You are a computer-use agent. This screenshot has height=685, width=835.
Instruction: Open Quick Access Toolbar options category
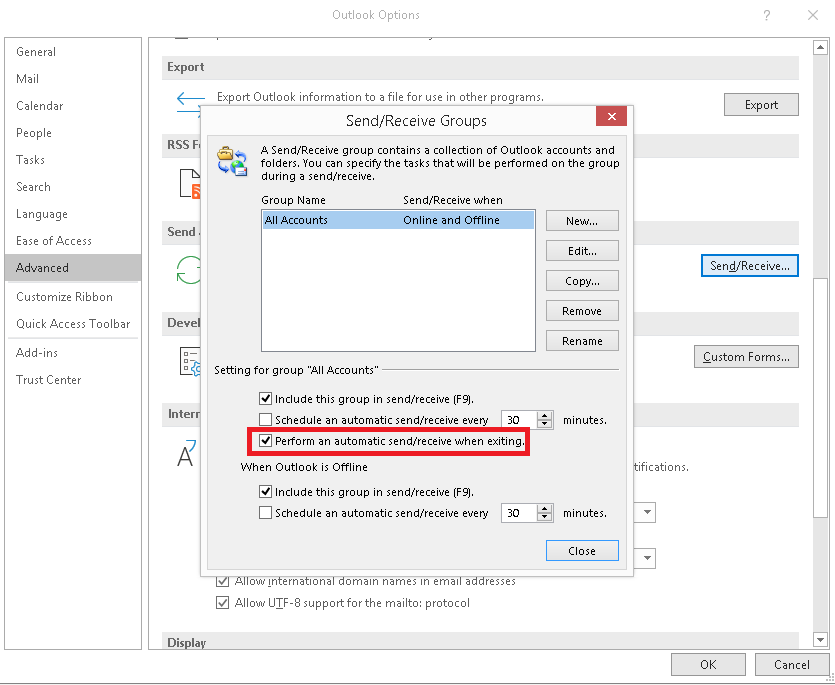[x=73, y=324]
